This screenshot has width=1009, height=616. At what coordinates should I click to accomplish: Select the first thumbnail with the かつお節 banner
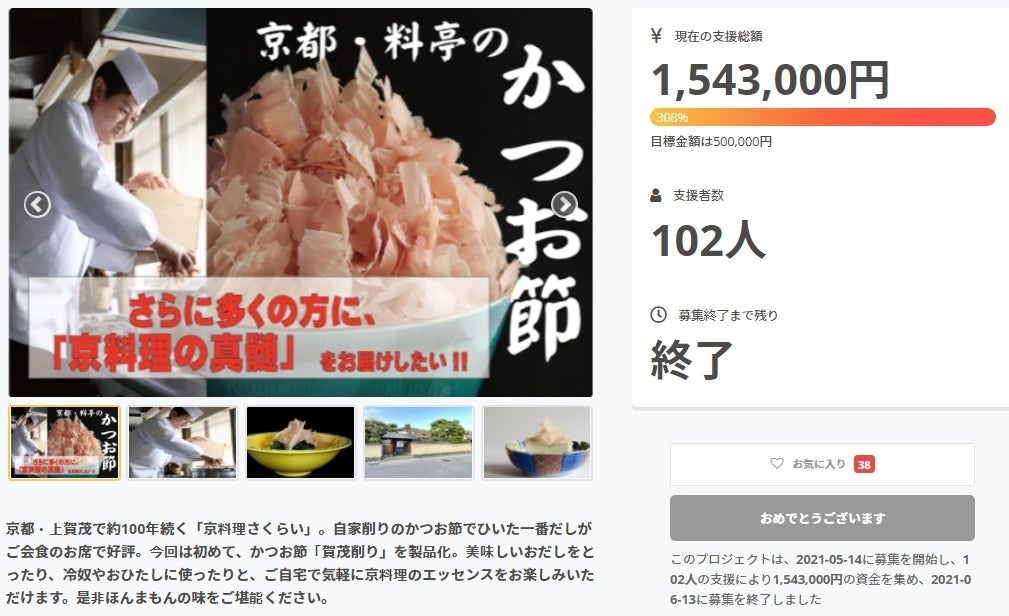[64, 443]
